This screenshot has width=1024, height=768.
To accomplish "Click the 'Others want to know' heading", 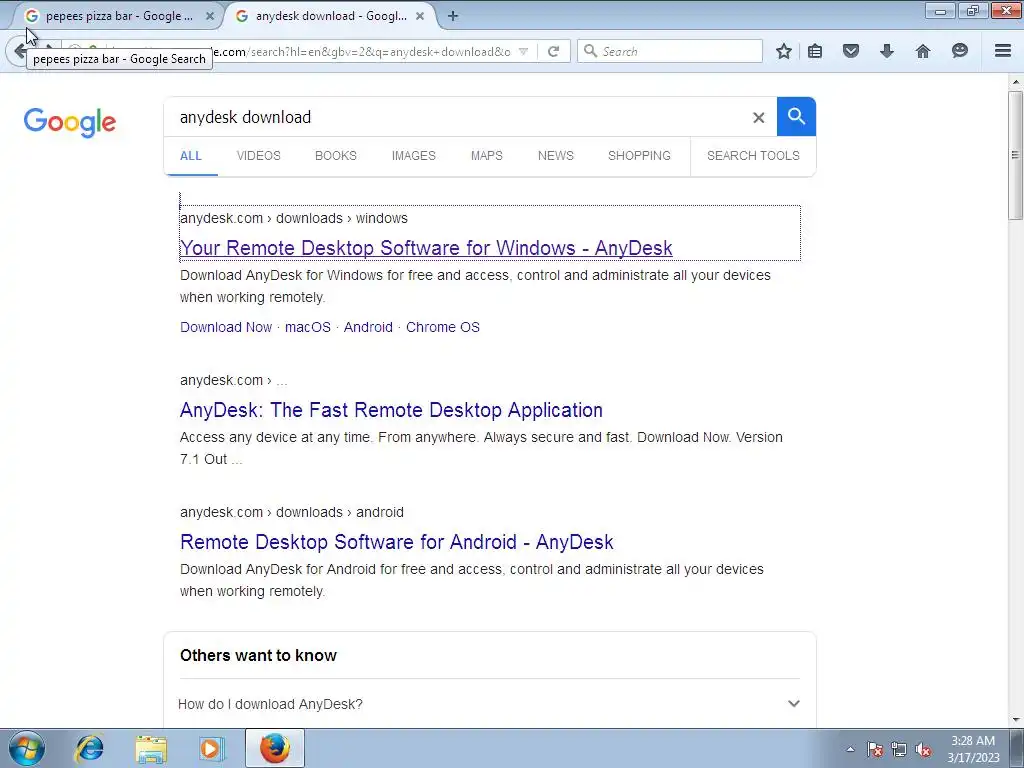I will tap(259, 655).
